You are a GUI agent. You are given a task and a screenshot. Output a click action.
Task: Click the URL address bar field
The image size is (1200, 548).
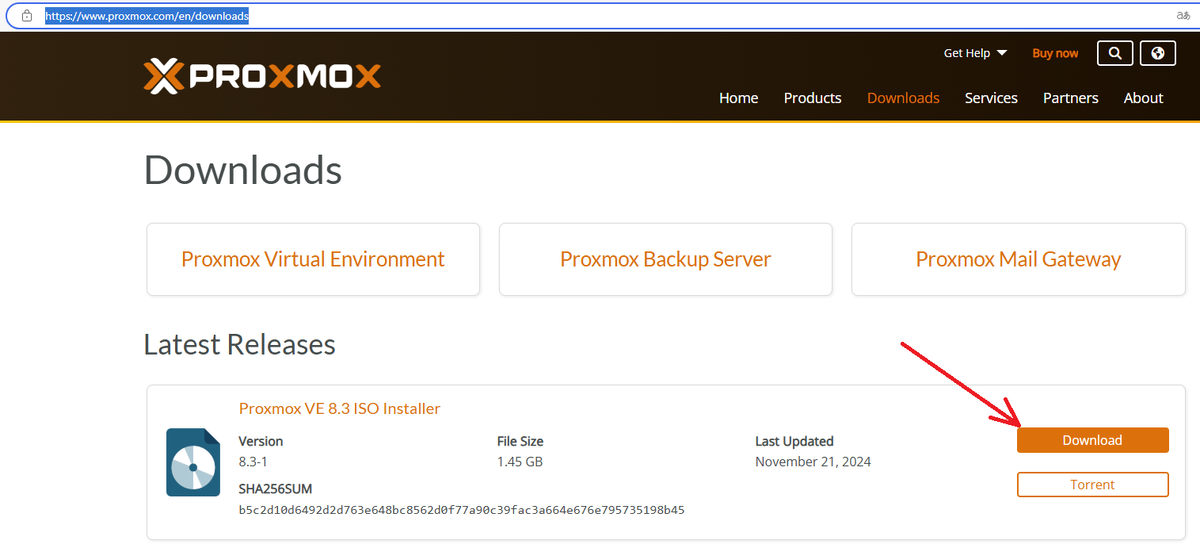pyautogui.click(x=600, y=16)
